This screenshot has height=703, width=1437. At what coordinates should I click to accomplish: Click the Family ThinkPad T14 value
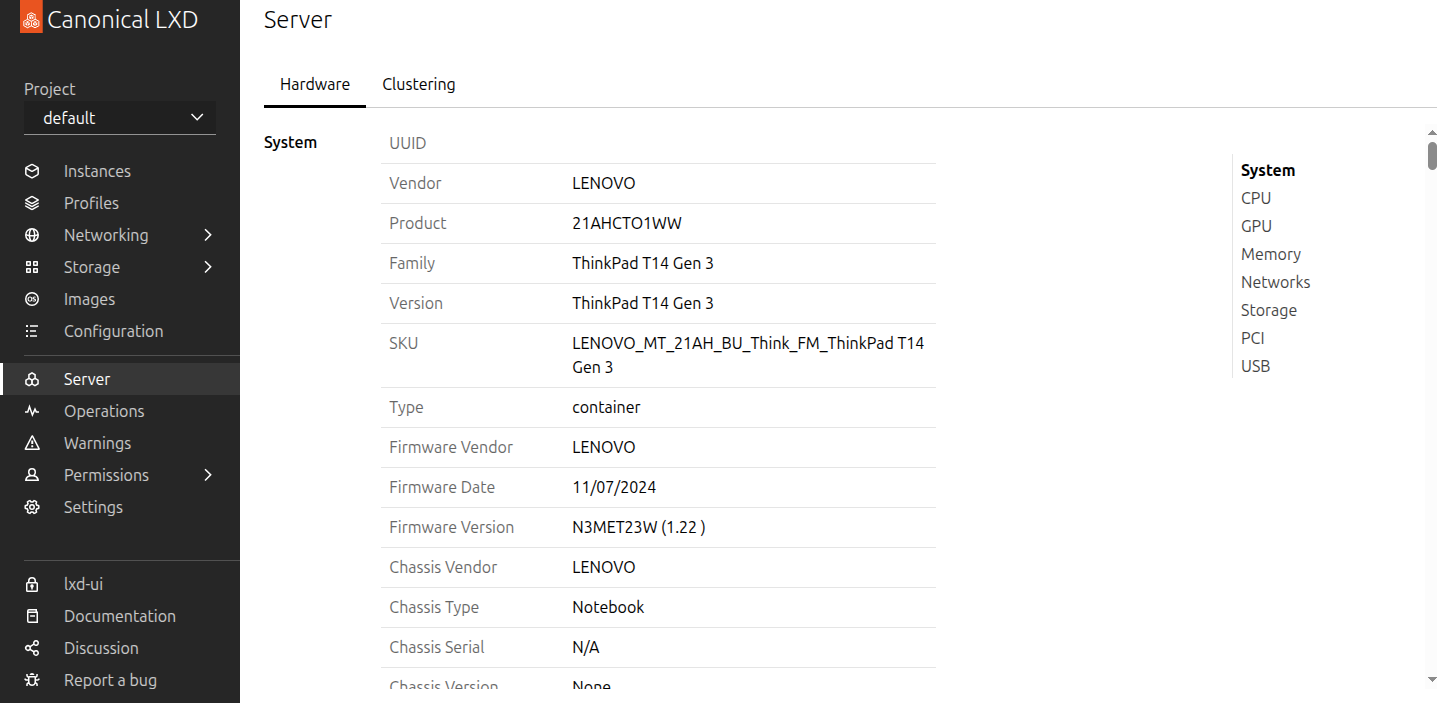pos(643,263)
